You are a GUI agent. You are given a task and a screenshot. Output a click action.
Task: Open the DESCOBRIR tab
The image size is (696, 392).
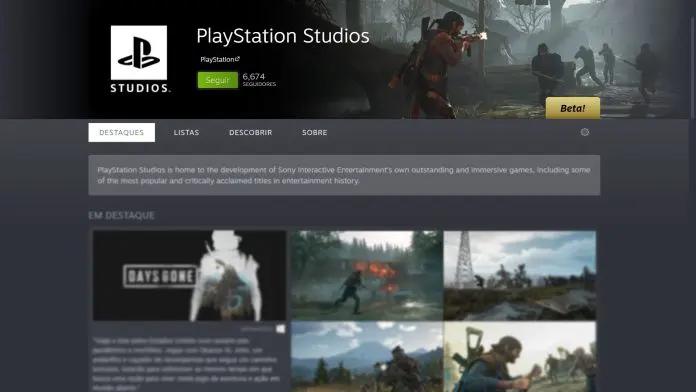click(x=250, y=132)
